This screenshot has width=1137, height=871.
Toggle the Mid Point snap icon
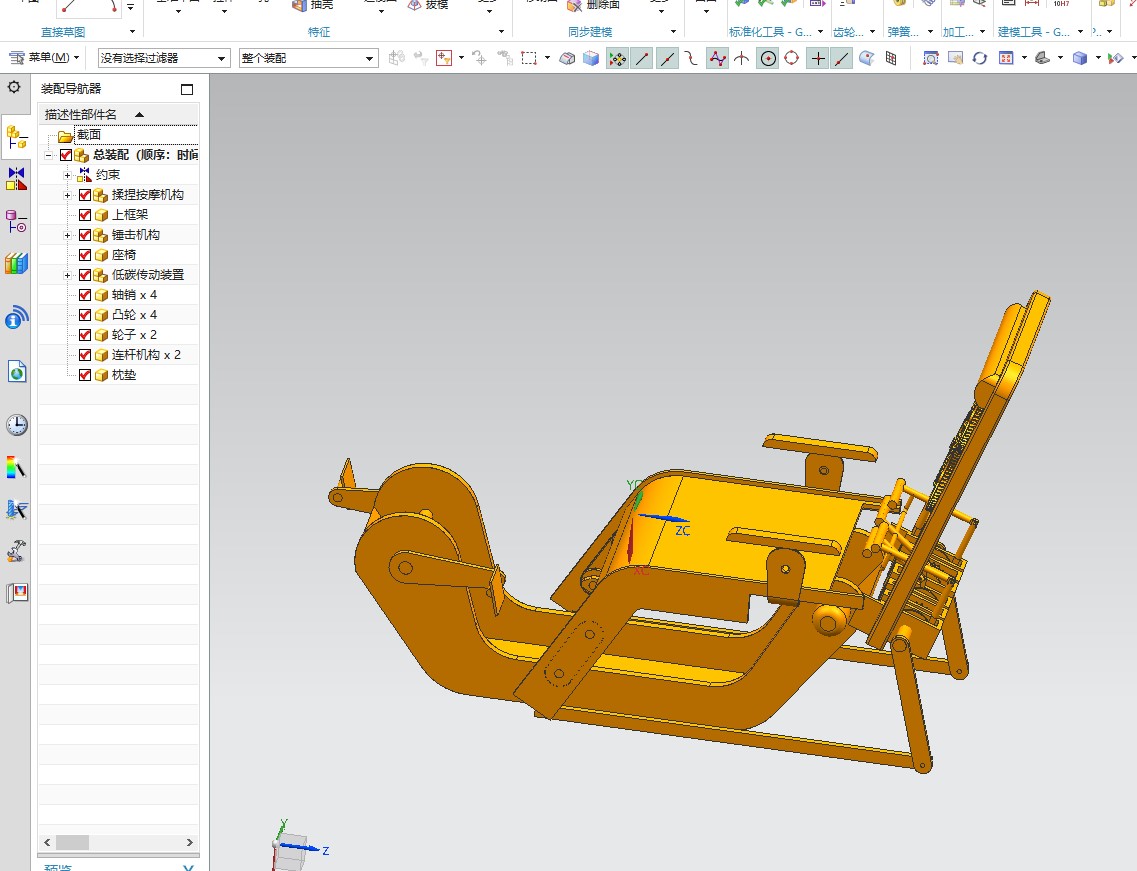(667, 59)
